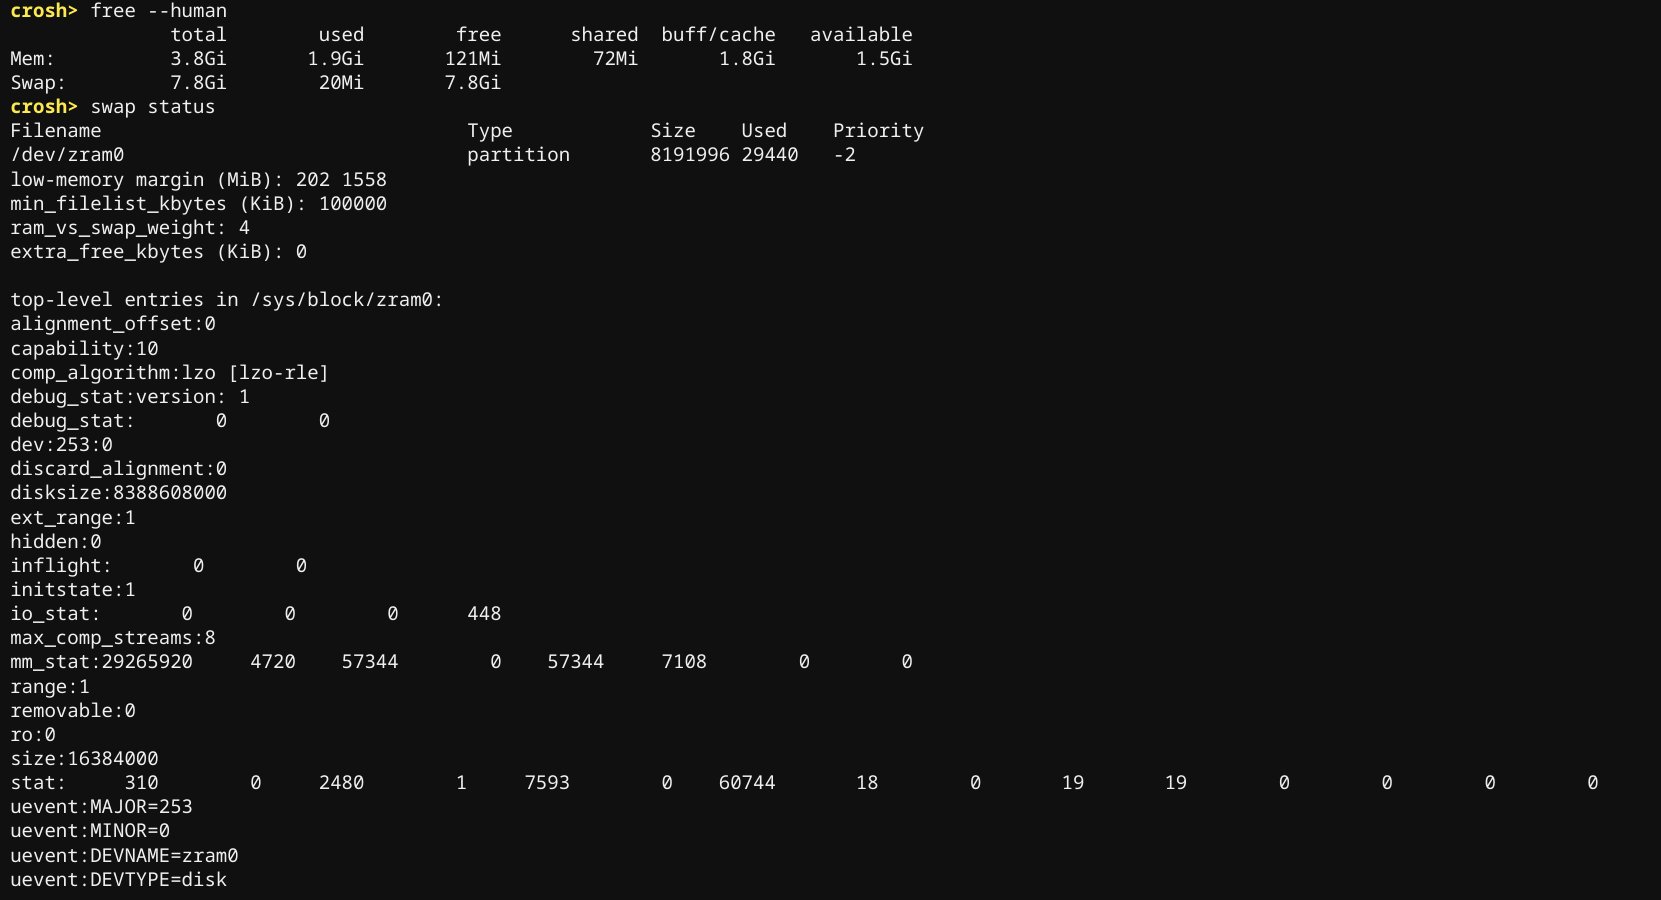The height and width of the screenshot is (900, 1661).
Task: Click the '/dev/zram0' filename entry
Action: [x=67, y=155]
